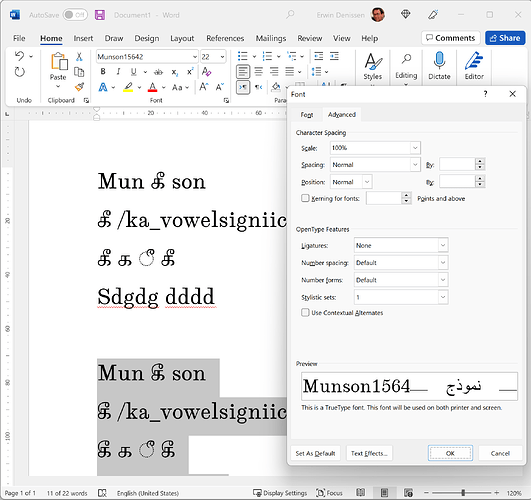Select the Advanced tab in dialog
531x500 pixels.
click(x=342, y=114)
